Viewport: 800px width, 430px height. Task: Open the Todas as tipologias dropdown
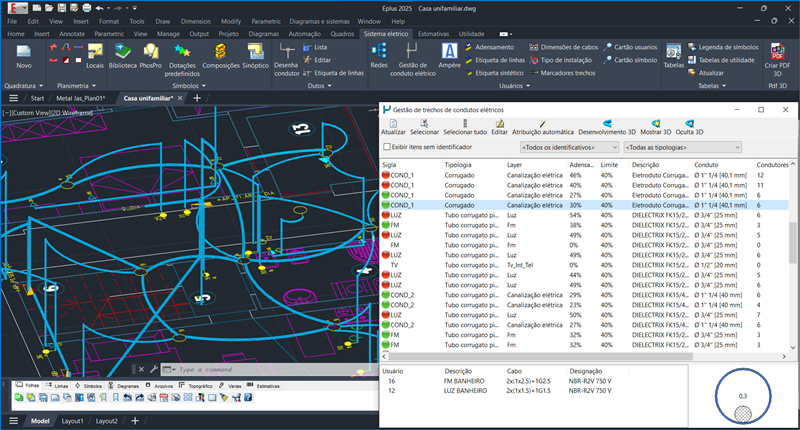683,147
